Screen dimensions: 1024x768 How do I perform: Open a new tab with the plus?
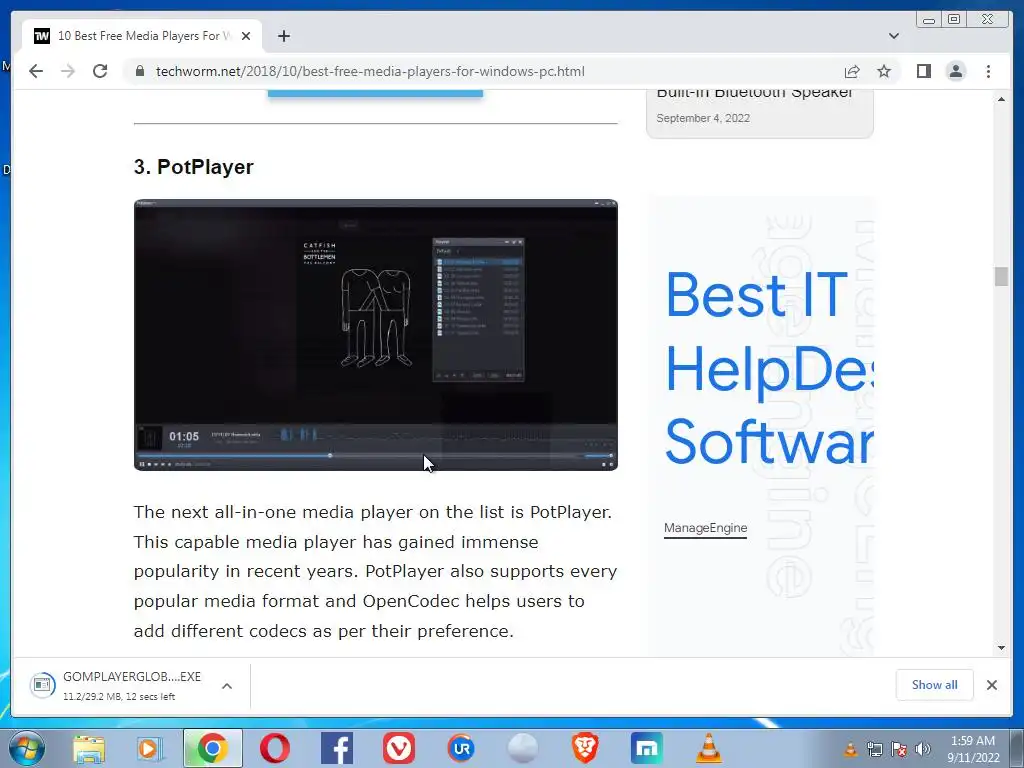coord(283,36)
